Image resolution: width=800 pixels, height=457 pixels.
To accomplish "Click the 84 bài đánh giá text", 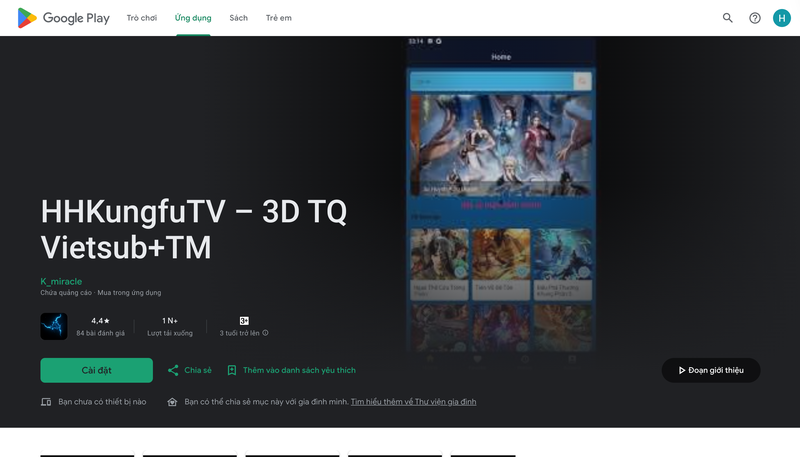I will click(x=101, y=333).
